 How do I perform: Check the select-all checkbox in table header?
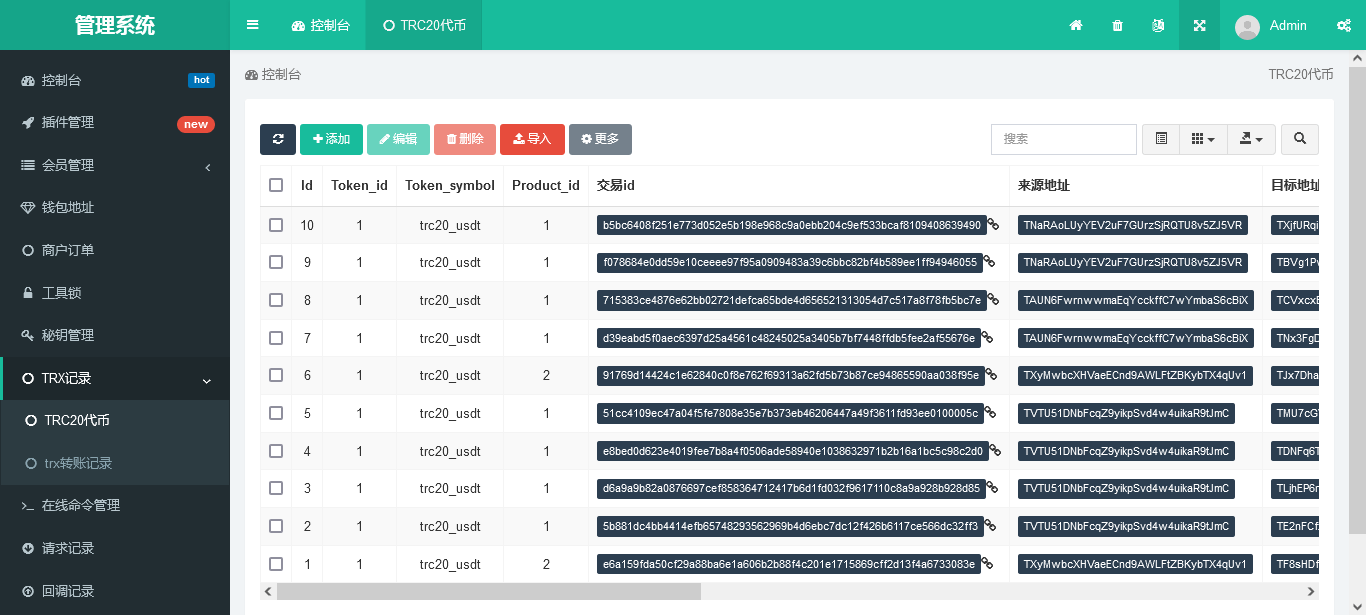(x=276, y=185)
